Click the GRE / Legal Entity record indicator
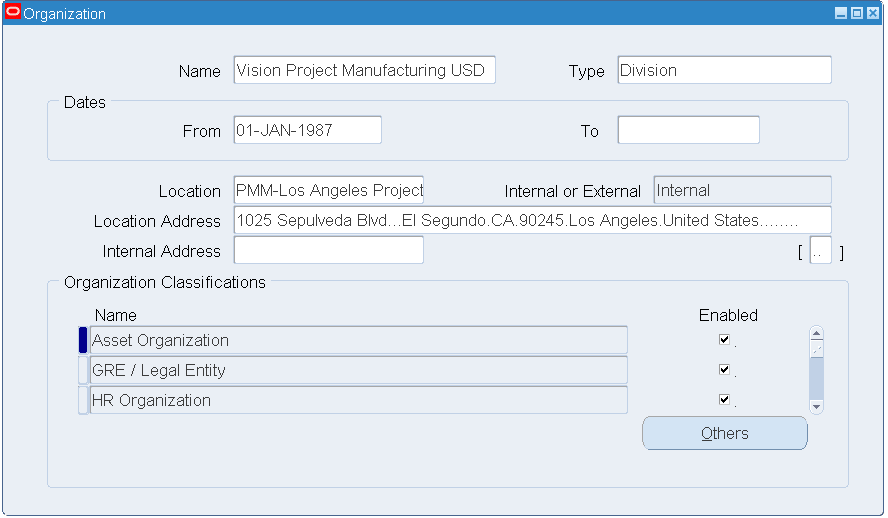The width and height of the screenshot is (888, 518). coord(83,370)
